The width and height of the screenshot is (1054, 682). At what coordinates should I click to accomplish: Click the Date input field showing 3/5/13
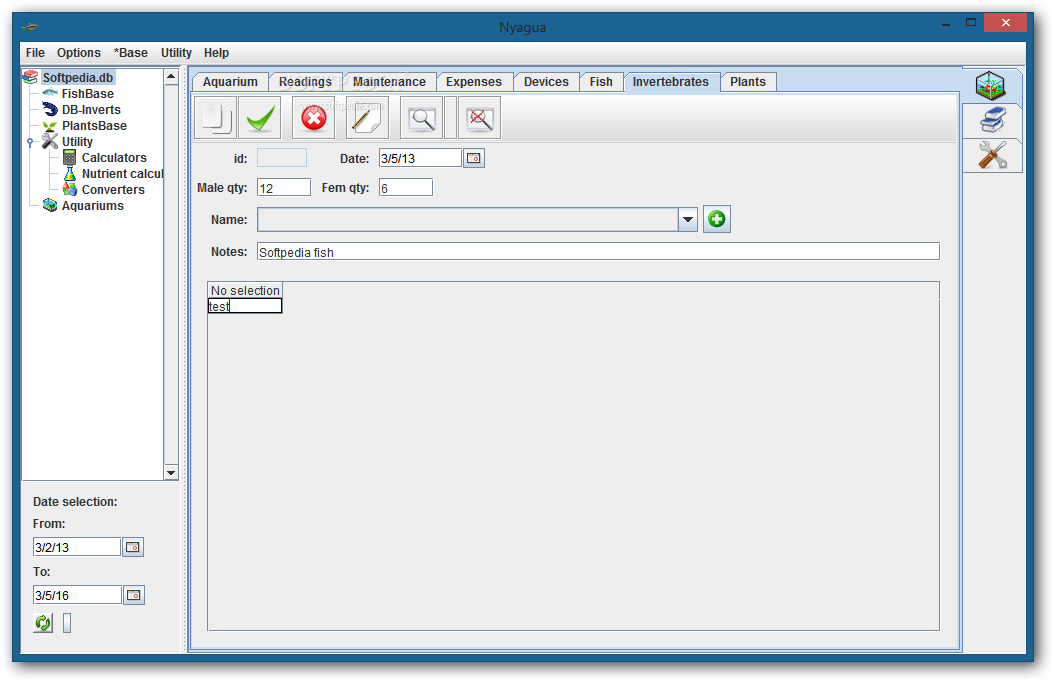(x=420, y=158)
